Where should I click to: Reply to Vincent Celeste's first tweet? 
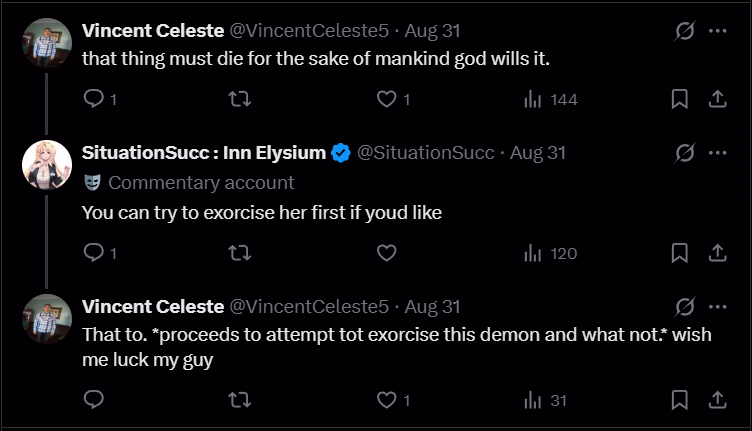(94, 99)
